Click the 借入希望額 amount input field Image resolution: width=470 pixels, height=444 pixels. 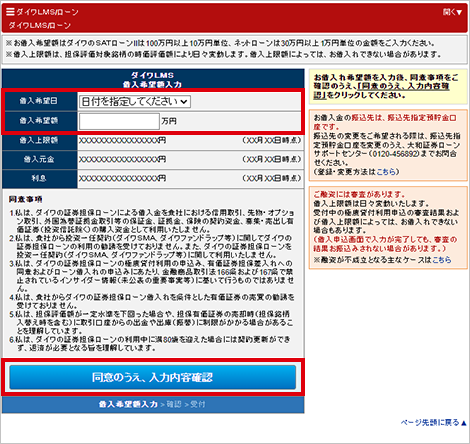pos(119,121)
